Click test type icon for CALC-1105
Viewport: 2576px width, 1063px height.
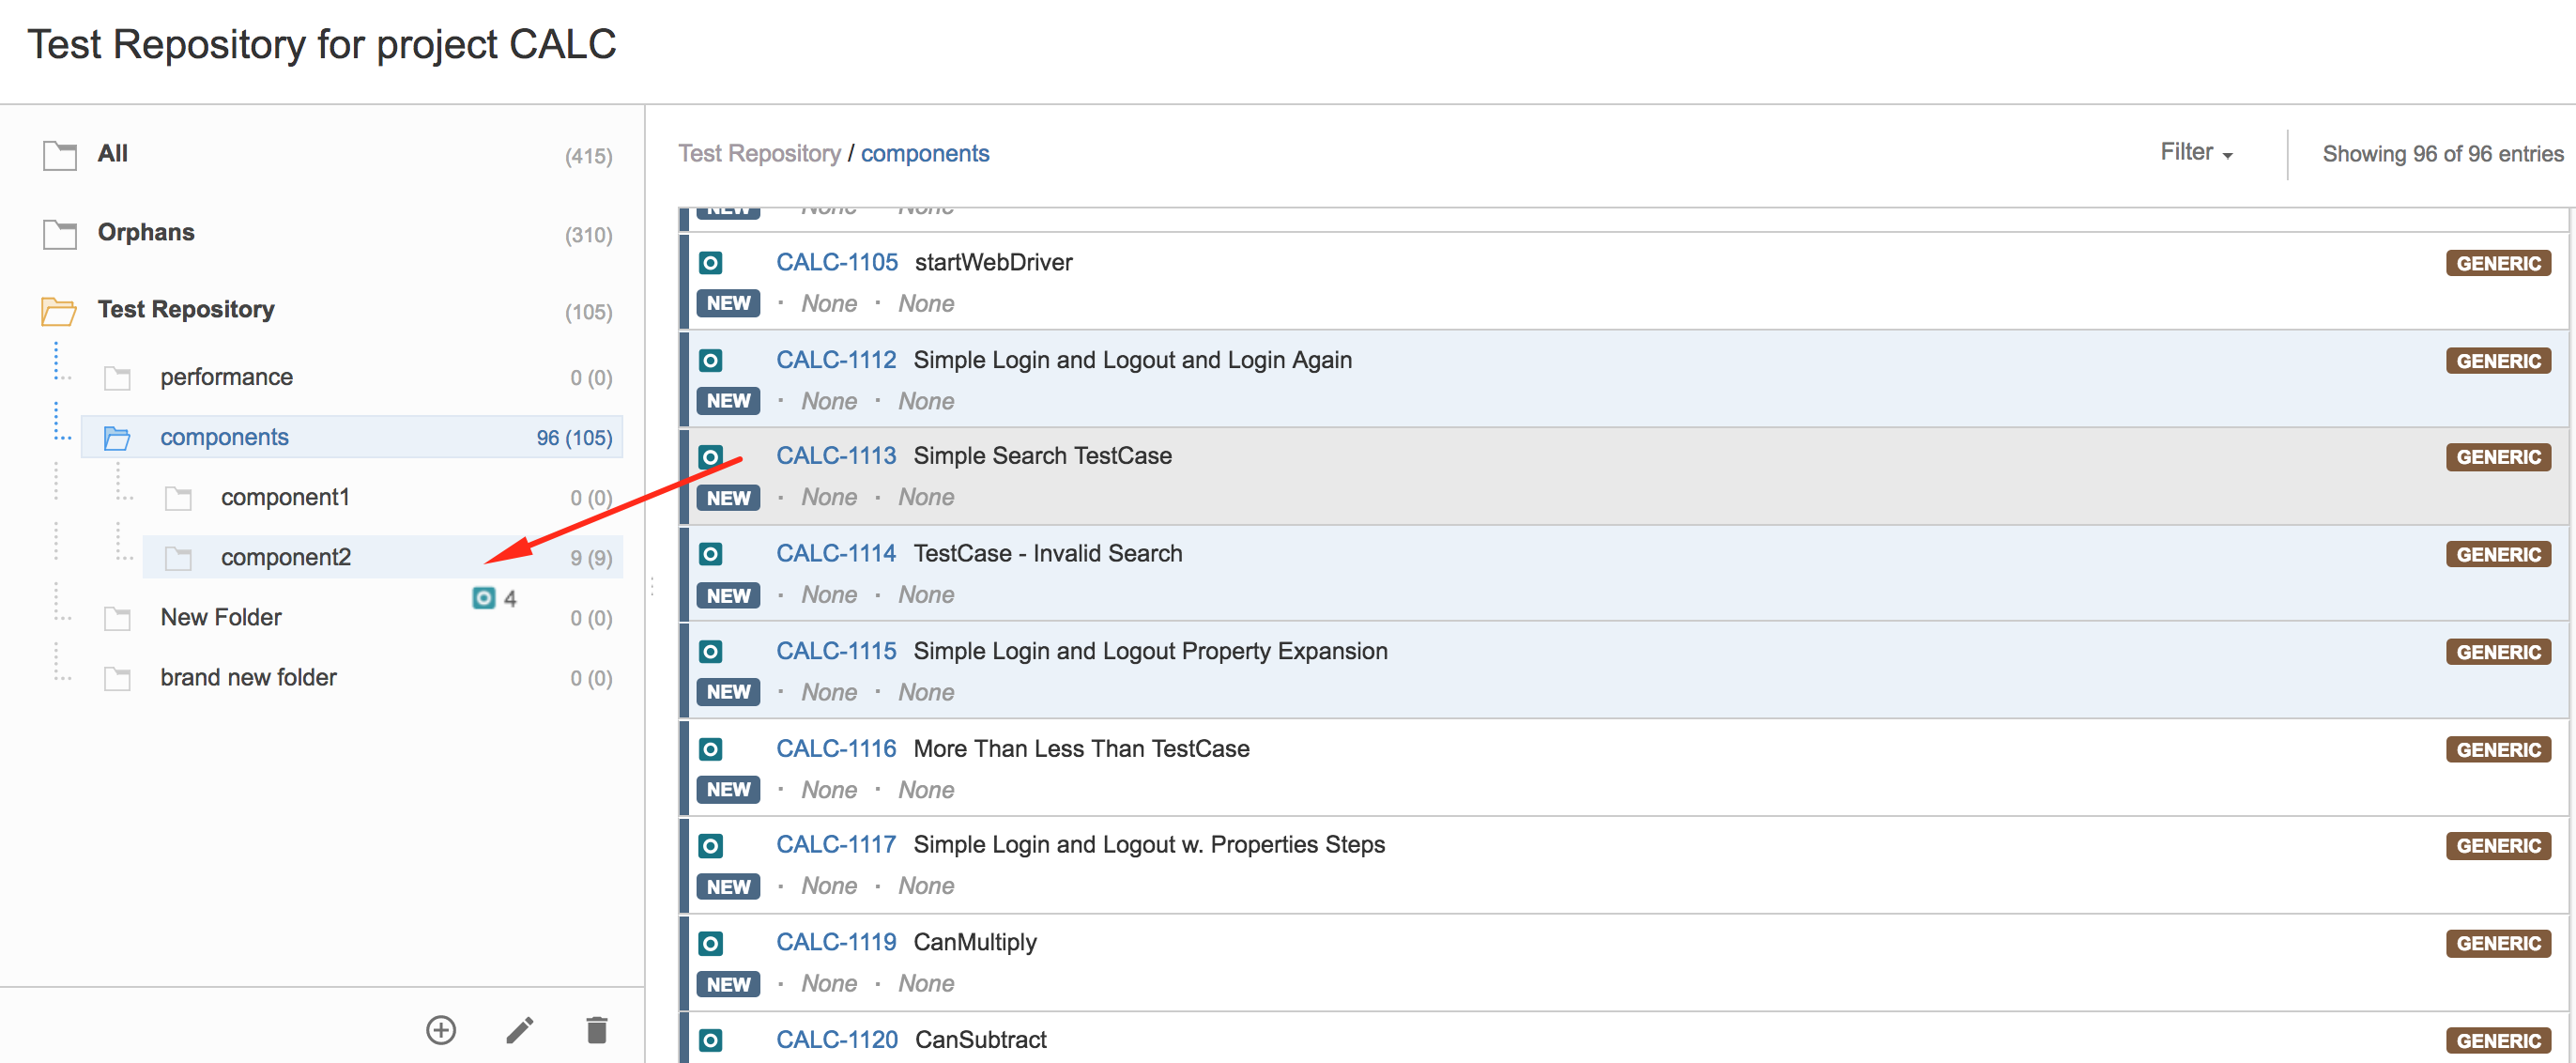click(x=710, y=264)
